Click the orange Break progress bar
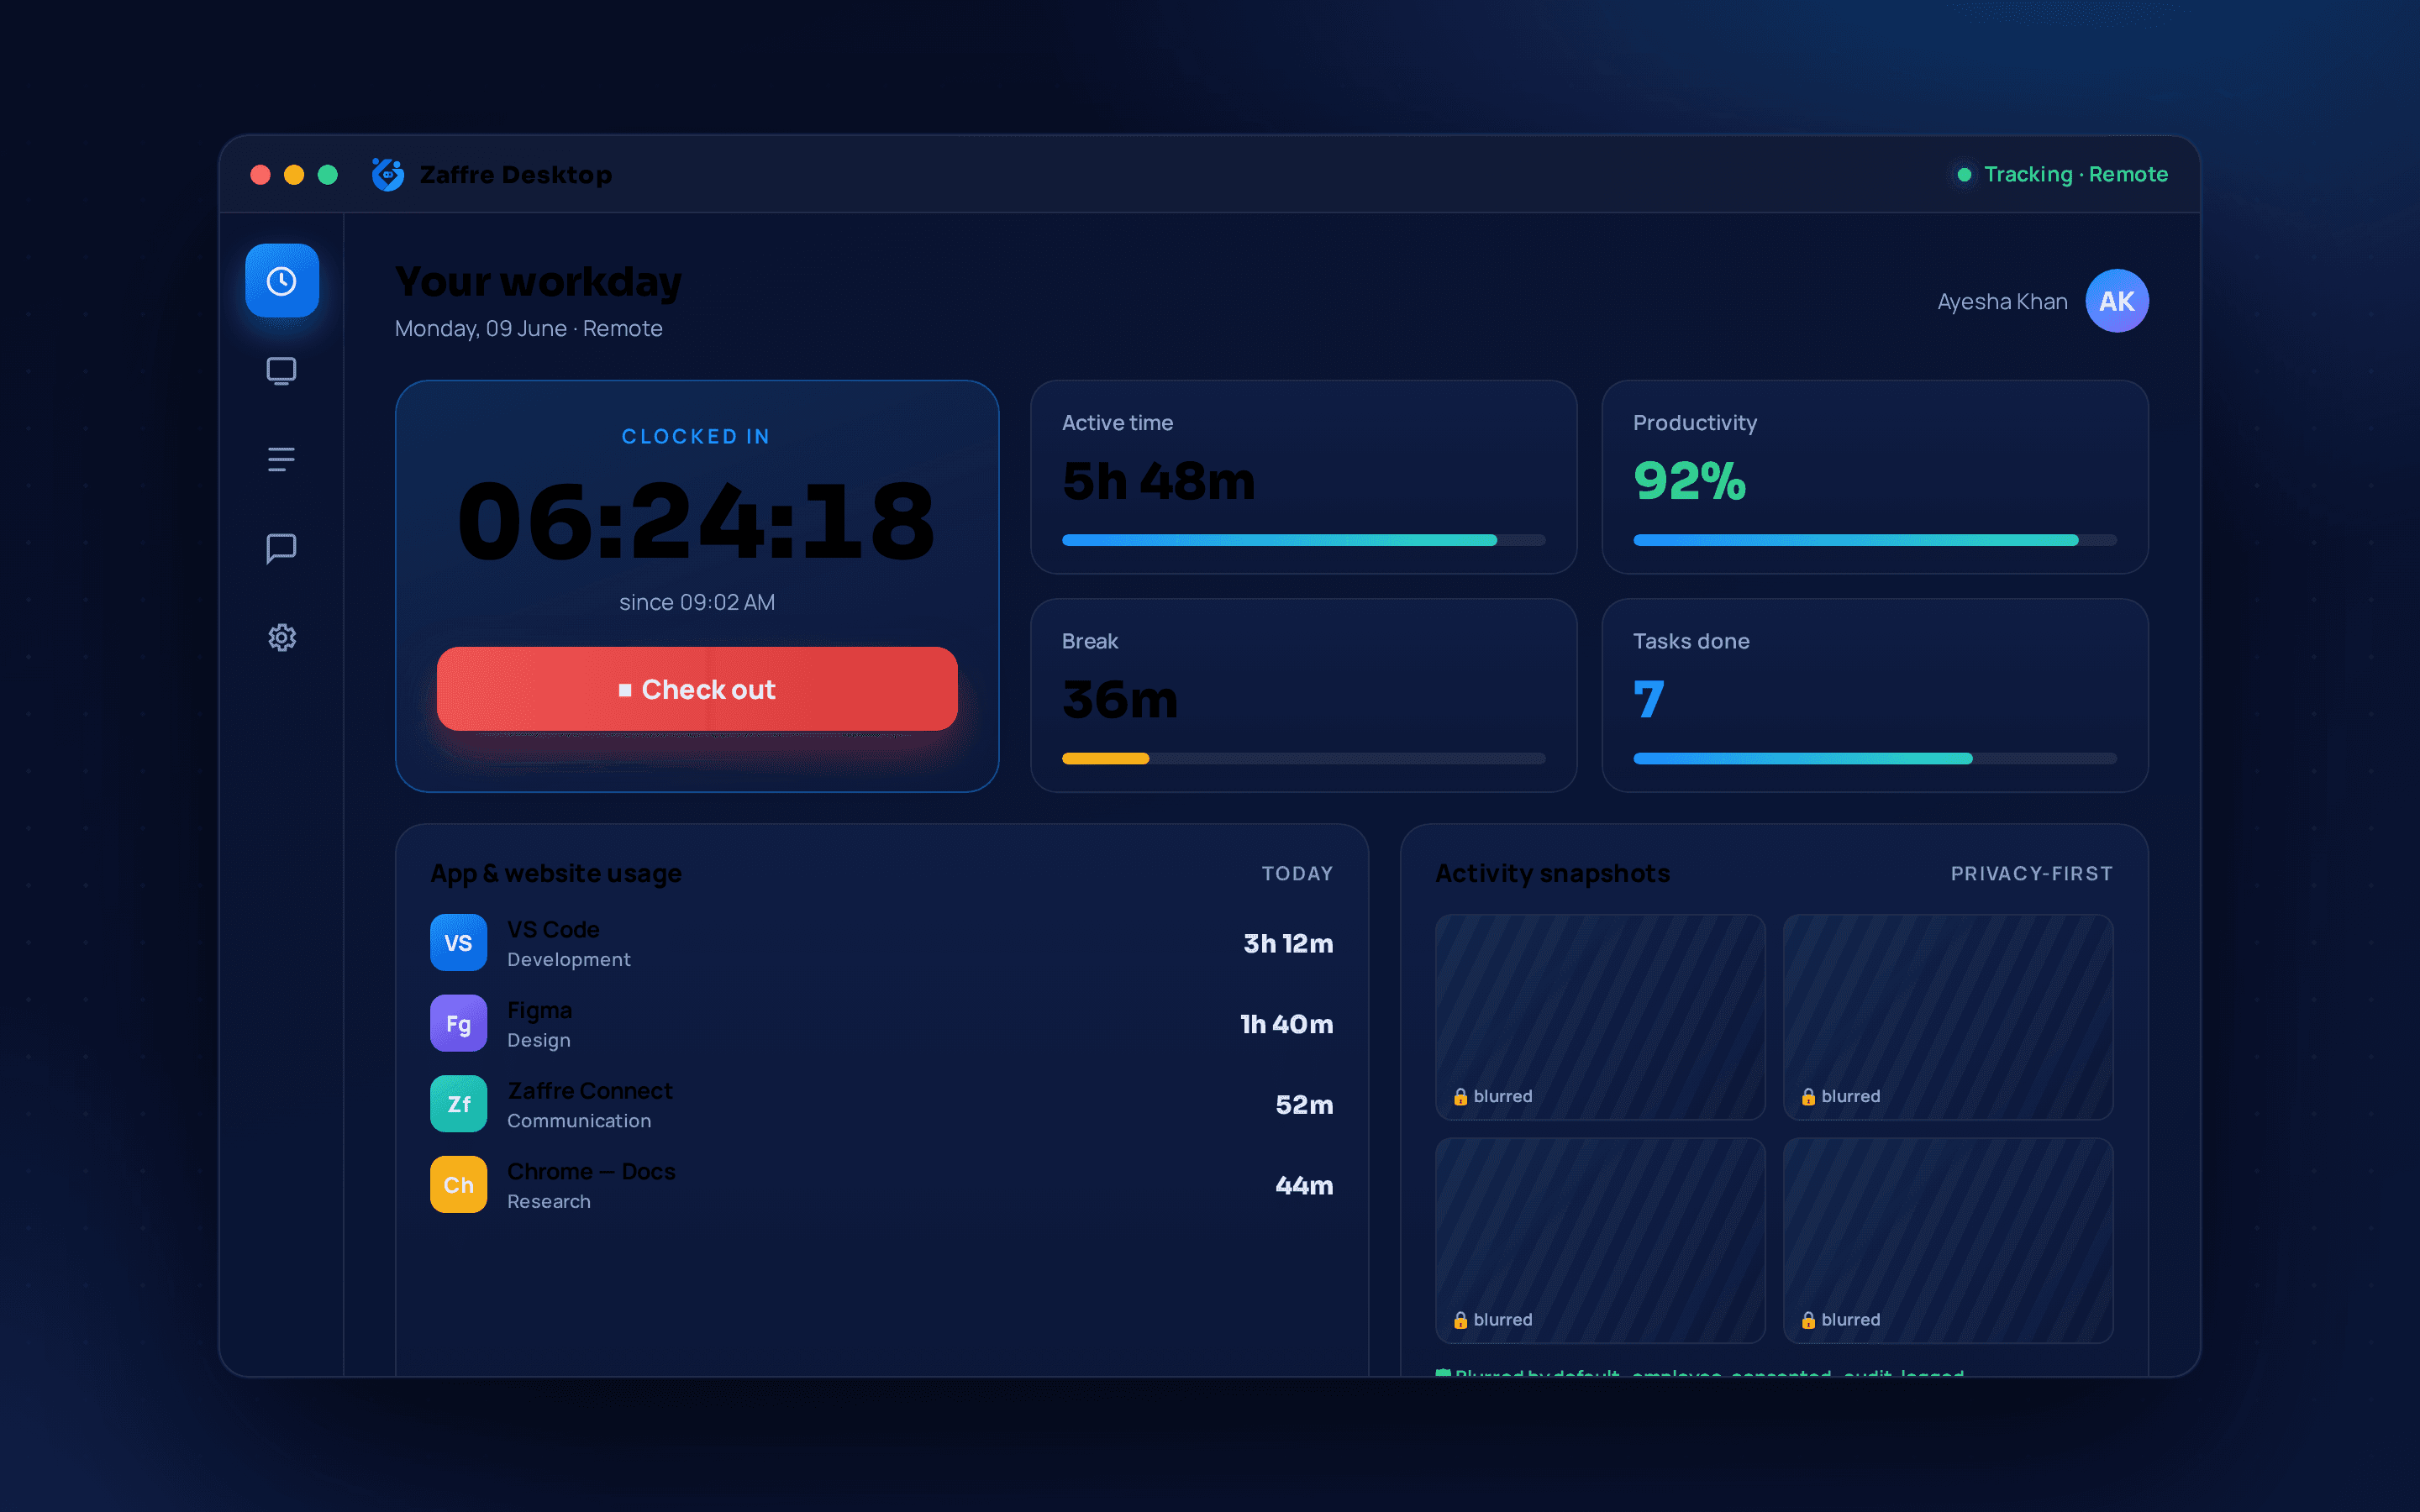The image size is (2420, 1512). 1105,759
